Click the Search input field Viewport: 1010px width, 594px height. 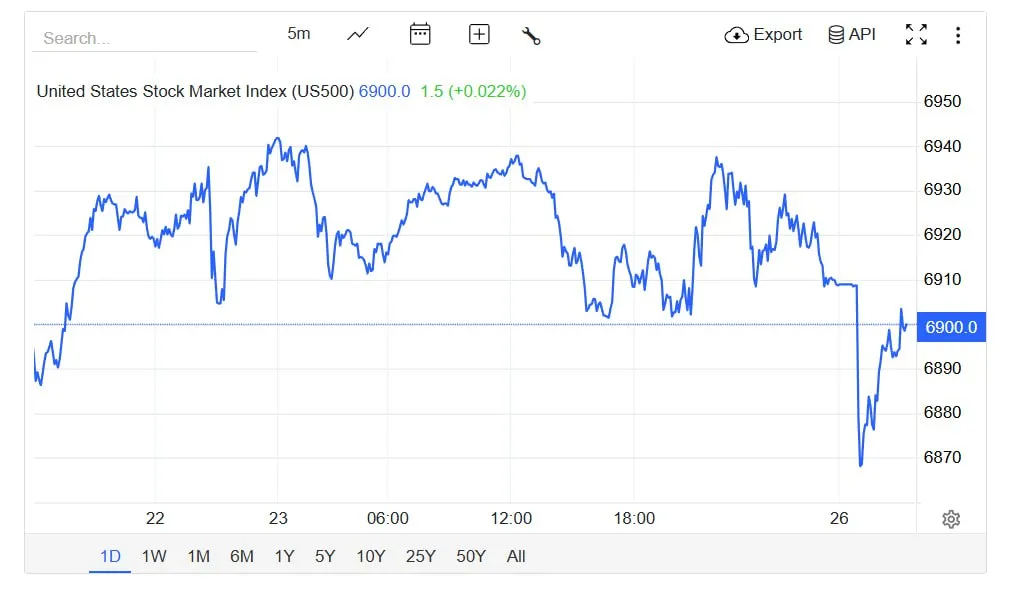[x=145, y=38]
